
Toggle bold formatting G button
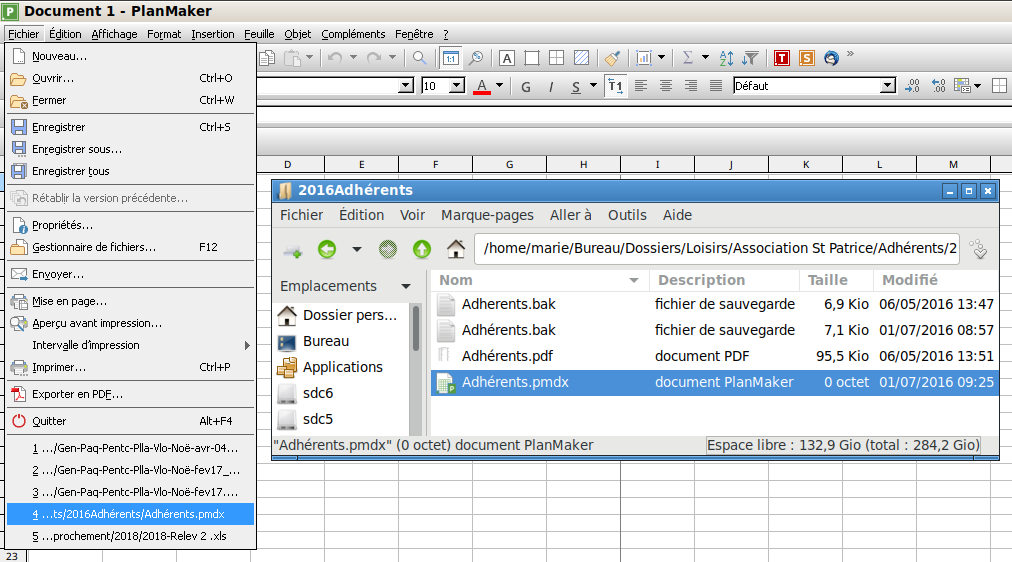(526, 86)
